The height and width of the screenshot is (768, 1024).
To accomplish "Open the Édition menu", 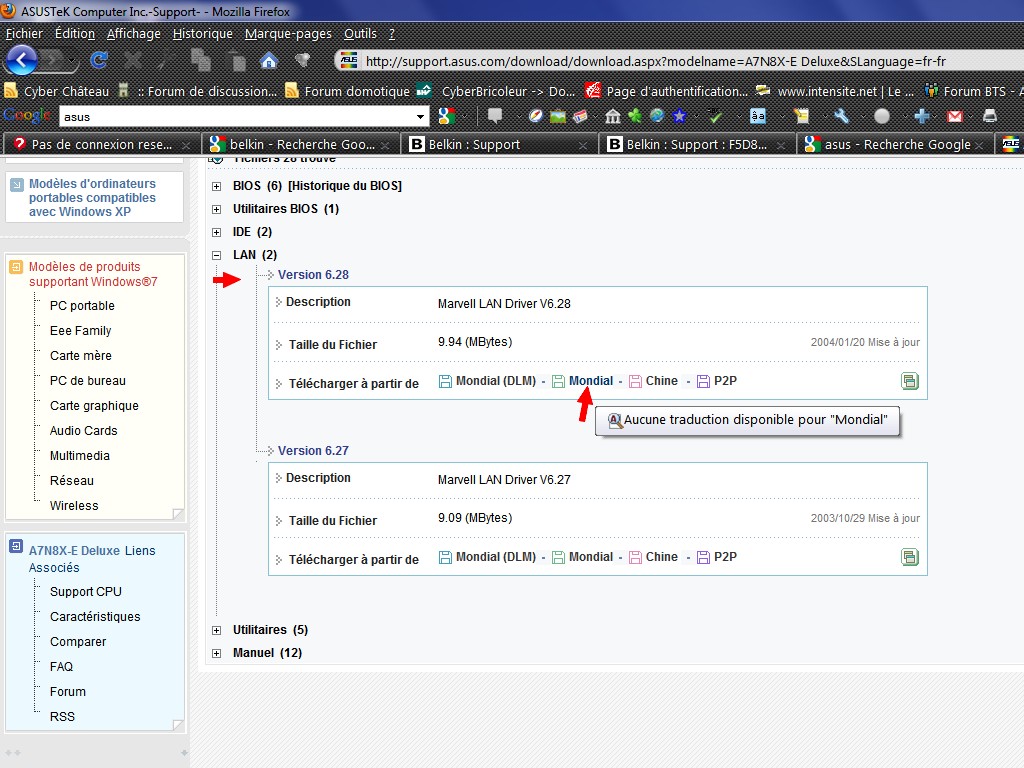I will (x=74, y=33).
